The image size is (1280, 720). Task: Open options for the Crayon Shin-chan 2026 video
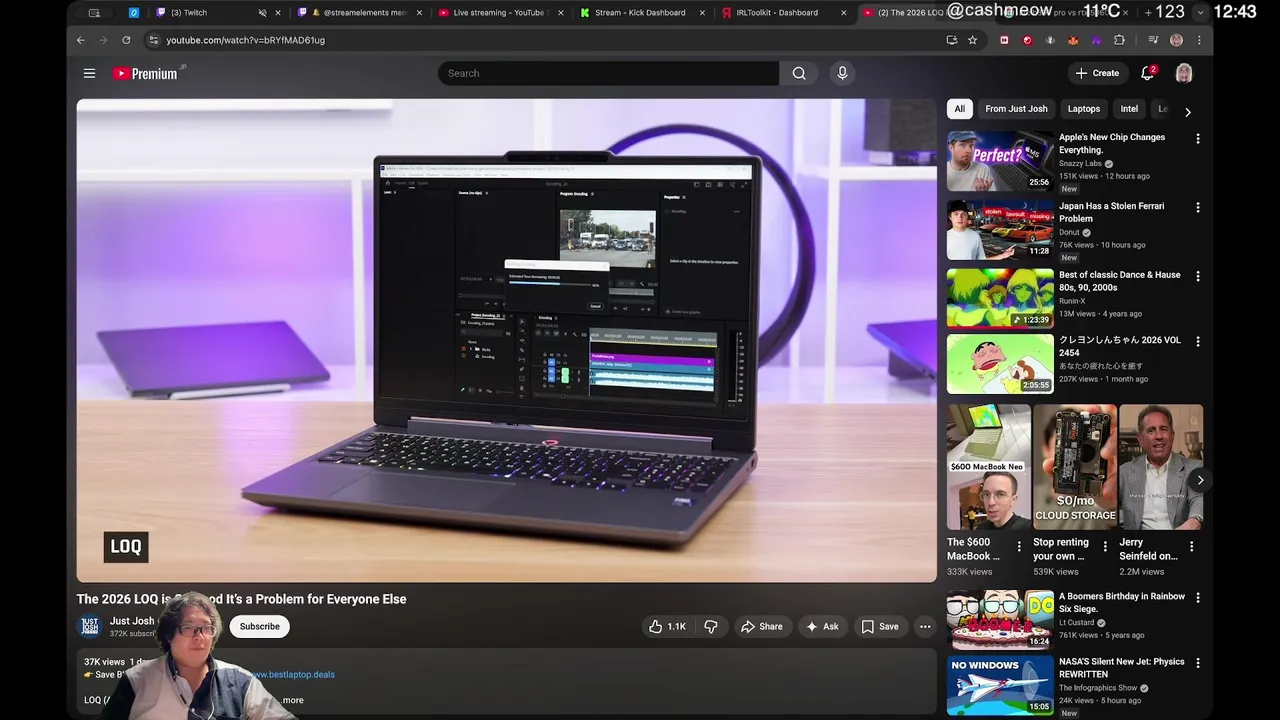tap(1198, 341)
